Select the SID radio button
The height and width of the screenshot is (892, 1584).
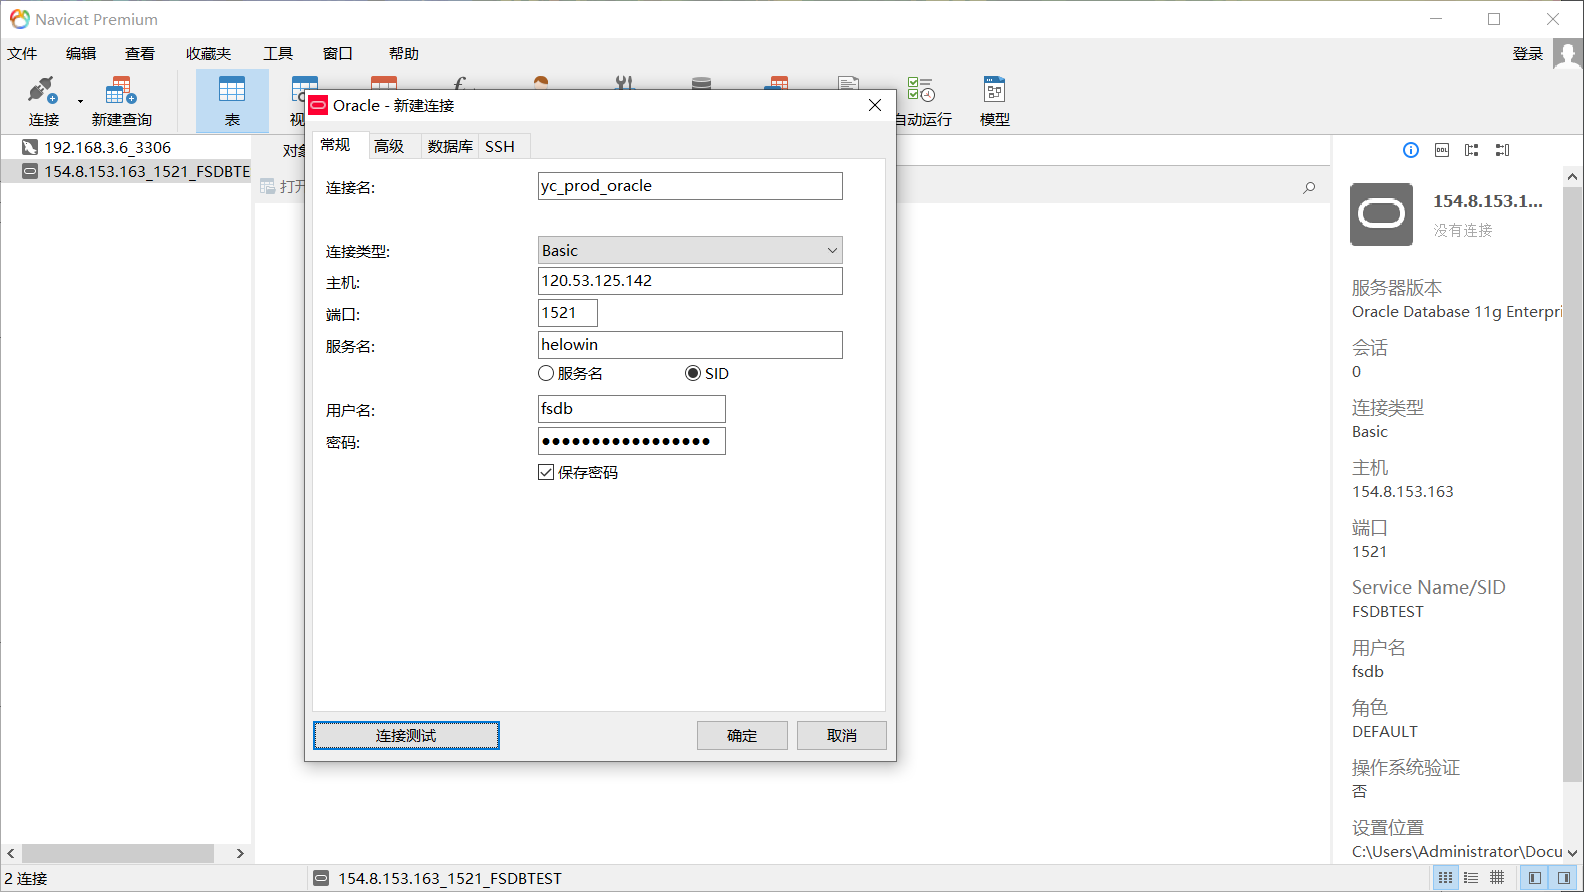[x=693, y=373]
